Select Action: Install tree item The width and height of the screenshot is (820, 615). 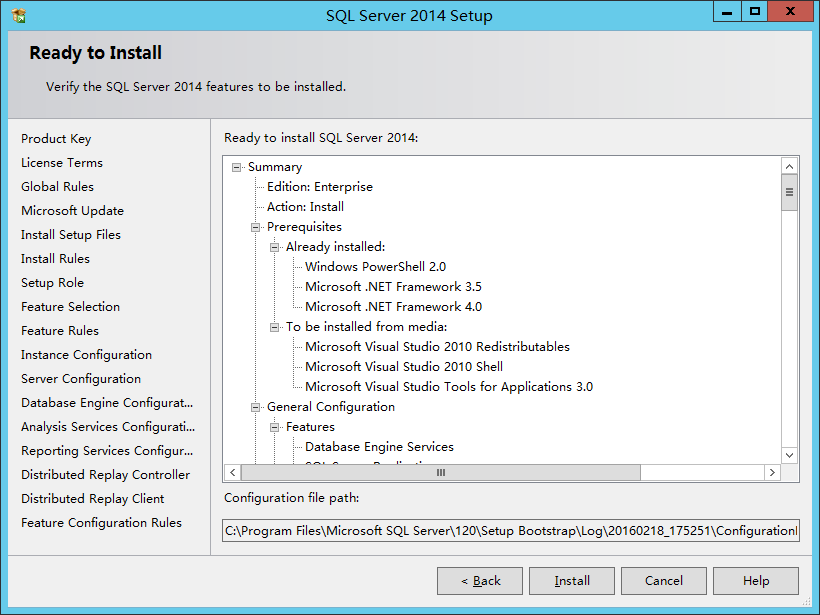click(305, 207)
